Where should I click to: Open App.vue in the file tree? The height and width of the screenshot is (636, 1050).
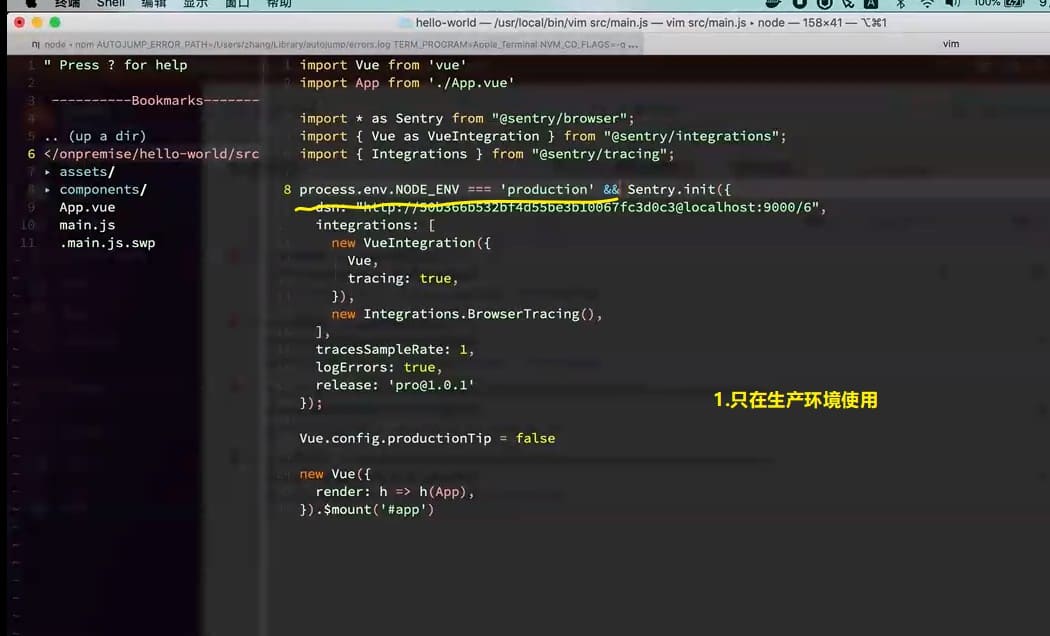pos(87,208)
